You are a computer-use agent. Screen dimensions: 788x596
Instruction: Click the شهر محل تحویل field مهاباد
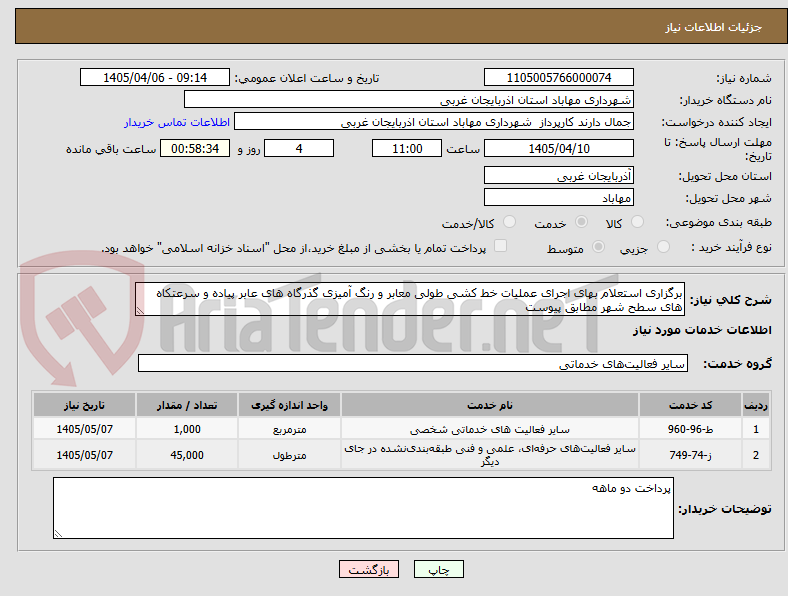pos(558,197)
